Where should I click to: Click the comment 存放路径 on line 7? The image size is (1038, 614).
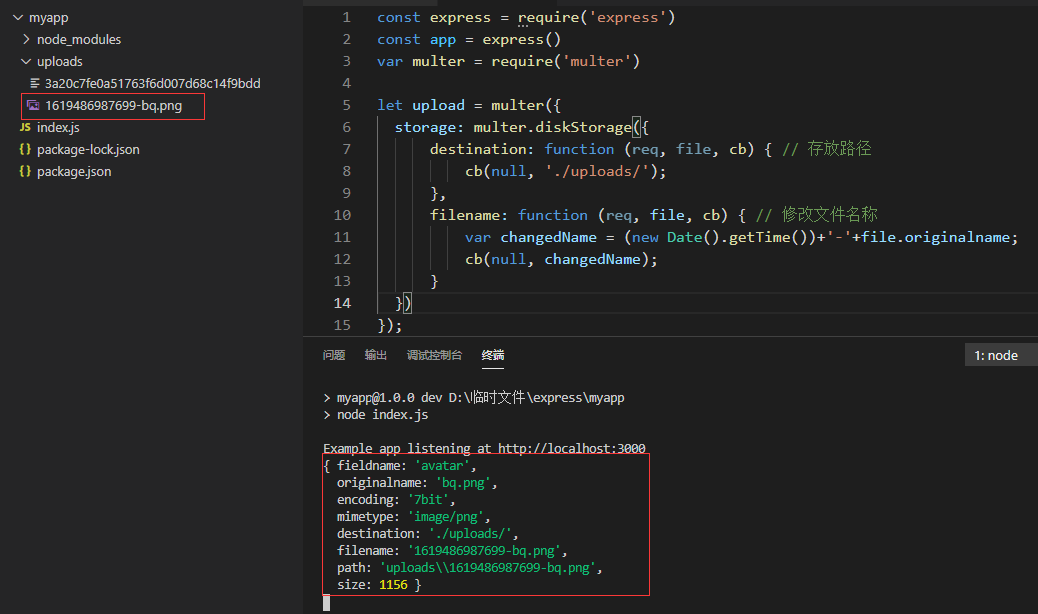[839, 149]
